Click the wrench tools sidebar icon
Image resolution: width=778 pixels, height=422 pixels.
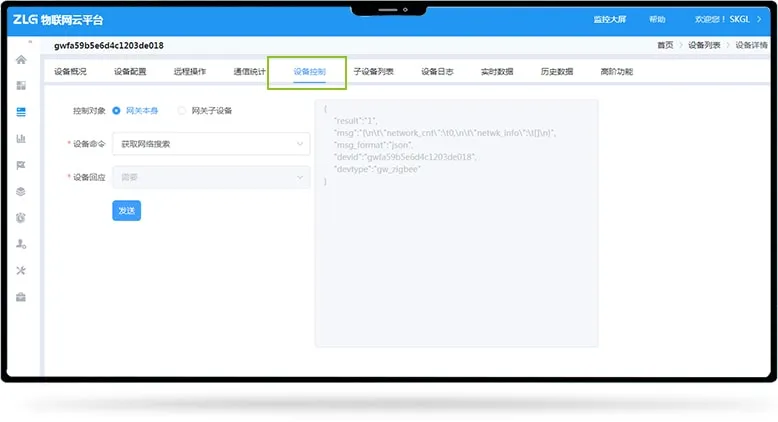click(21, 270)
